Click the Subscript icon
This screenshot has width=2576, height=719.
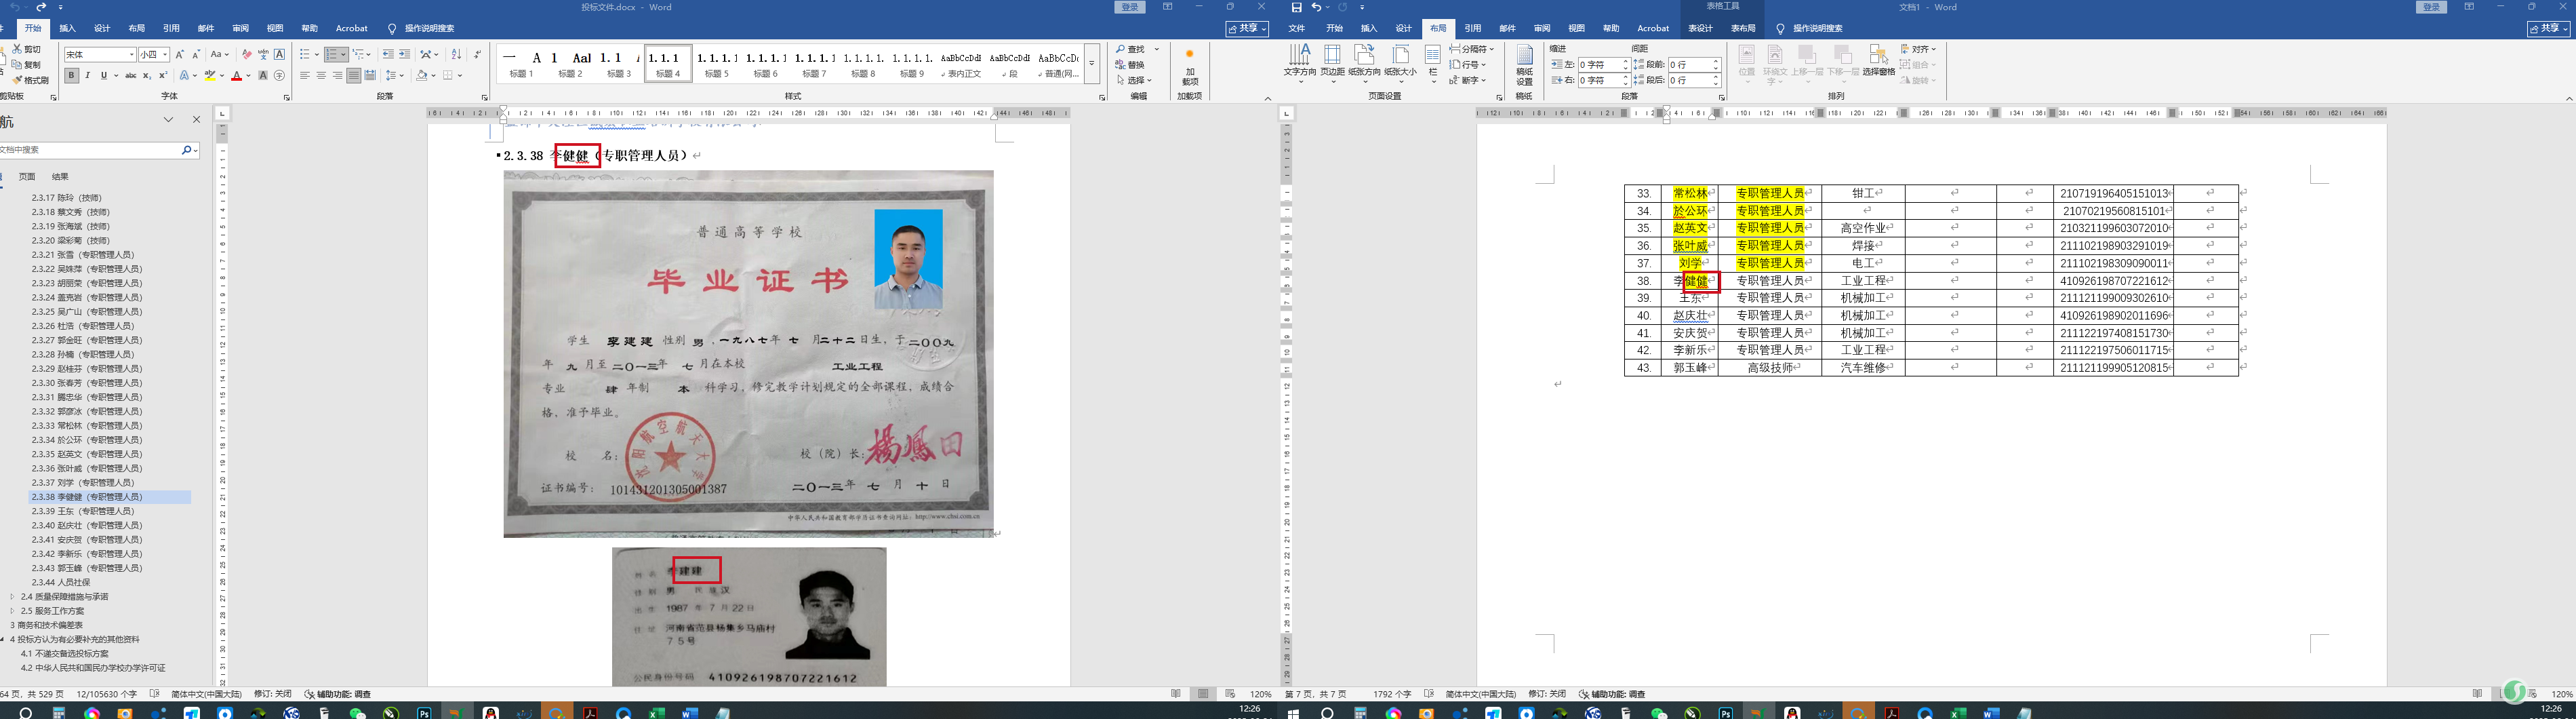coord(147,76)
